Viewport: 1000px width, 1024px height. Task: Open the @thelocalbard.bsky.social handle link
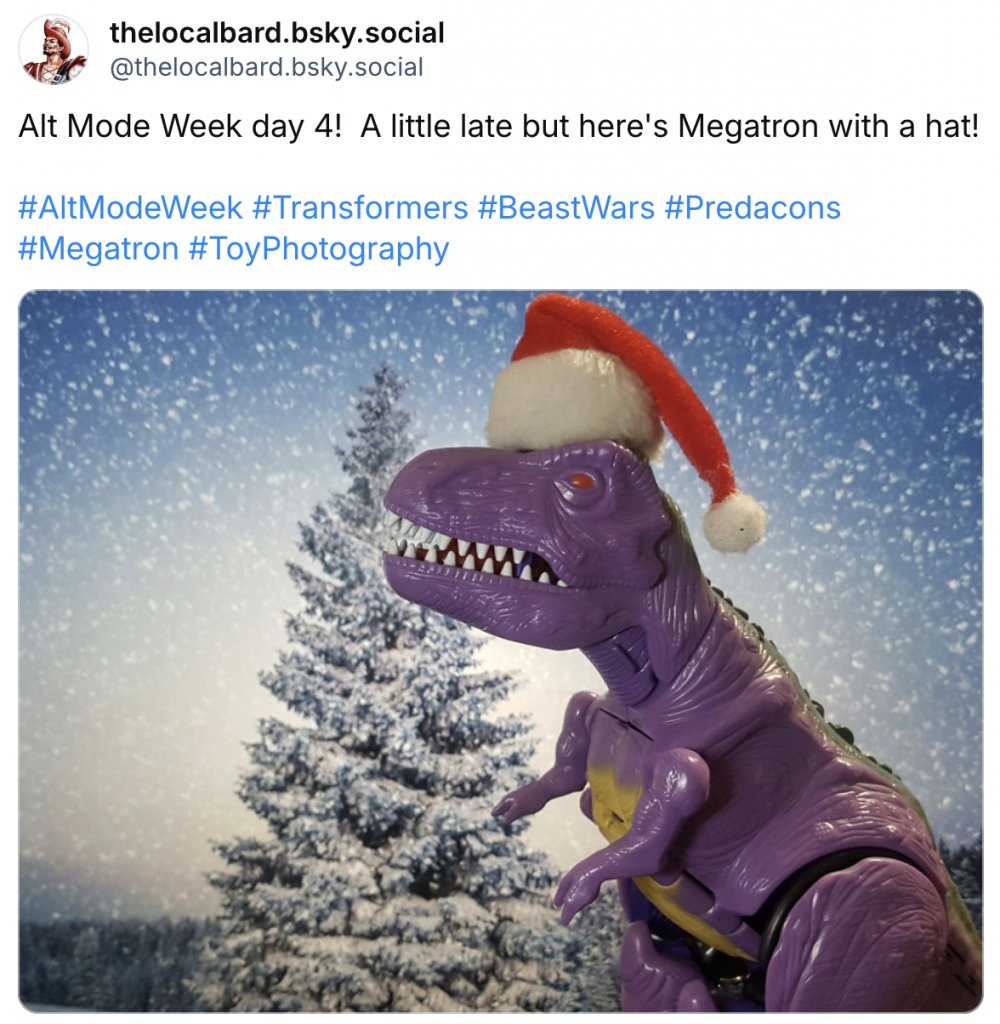click(x=266, y=67)
